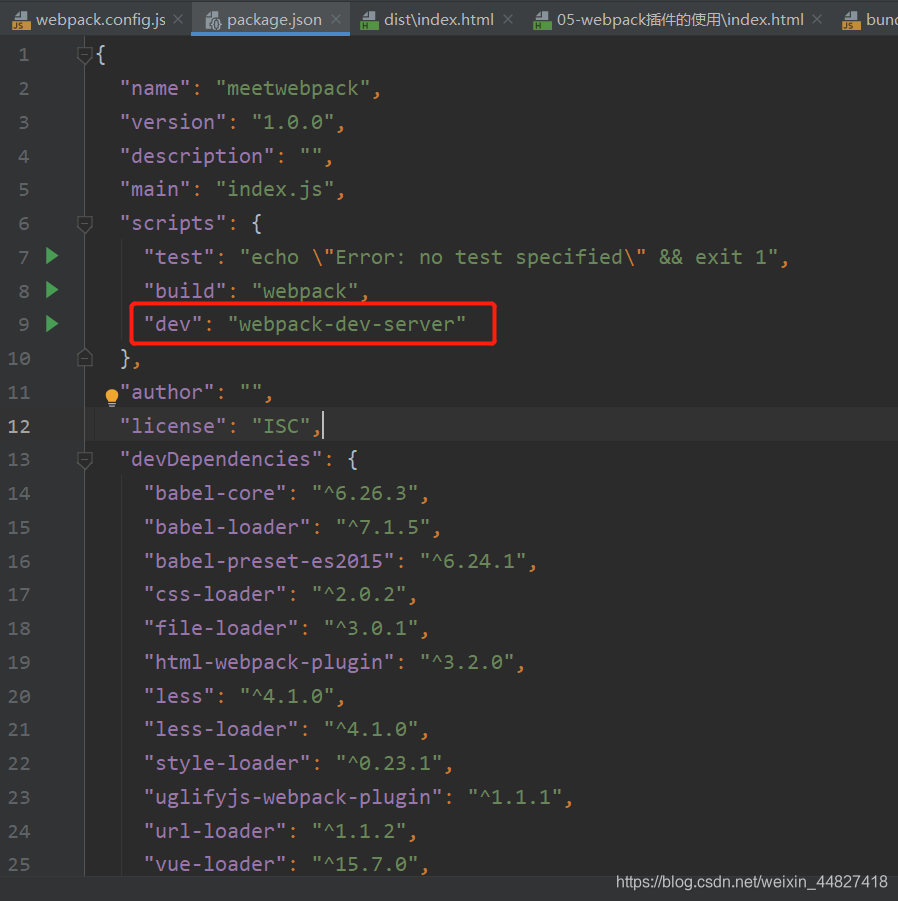Screen dimensions: 898x901
Task: Click line number 1 in the gutter
Action: tap(24, 55)
